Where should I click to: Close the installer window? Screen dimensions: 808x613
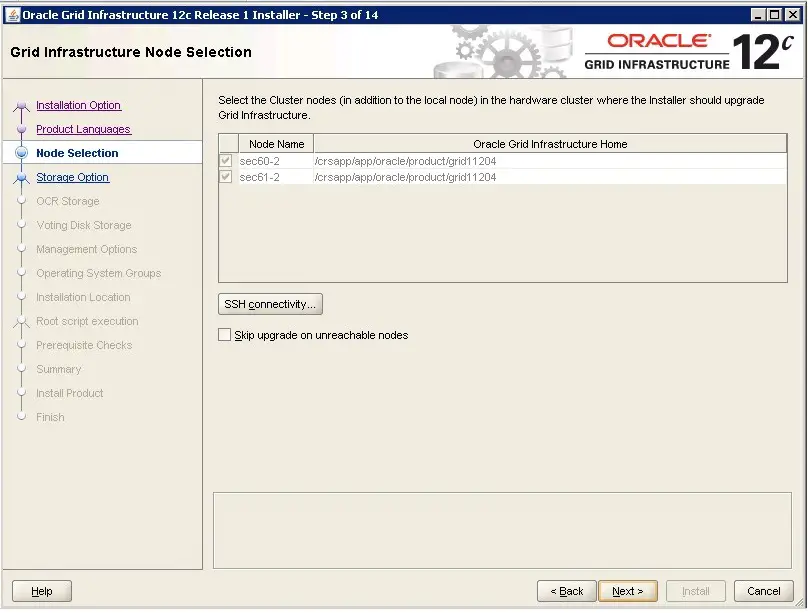tap(793, 15)
